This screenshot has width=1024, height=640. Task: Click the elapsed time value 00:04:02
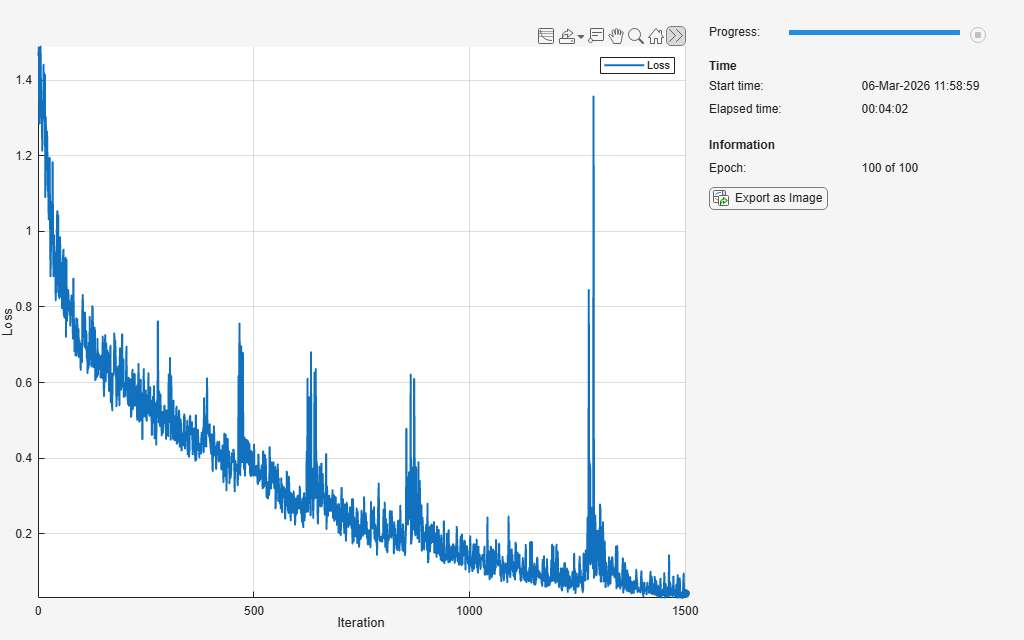(884, 109)
